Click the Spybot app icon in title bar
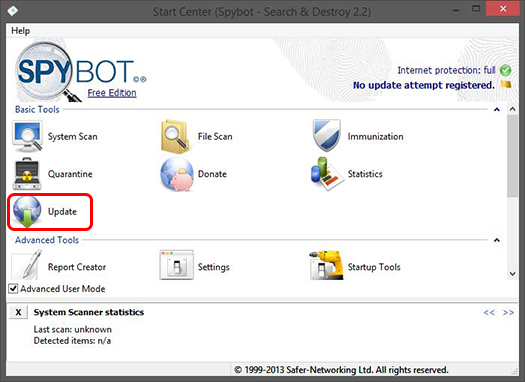Viewport: 525px width, 382px height. click(12, 11)
